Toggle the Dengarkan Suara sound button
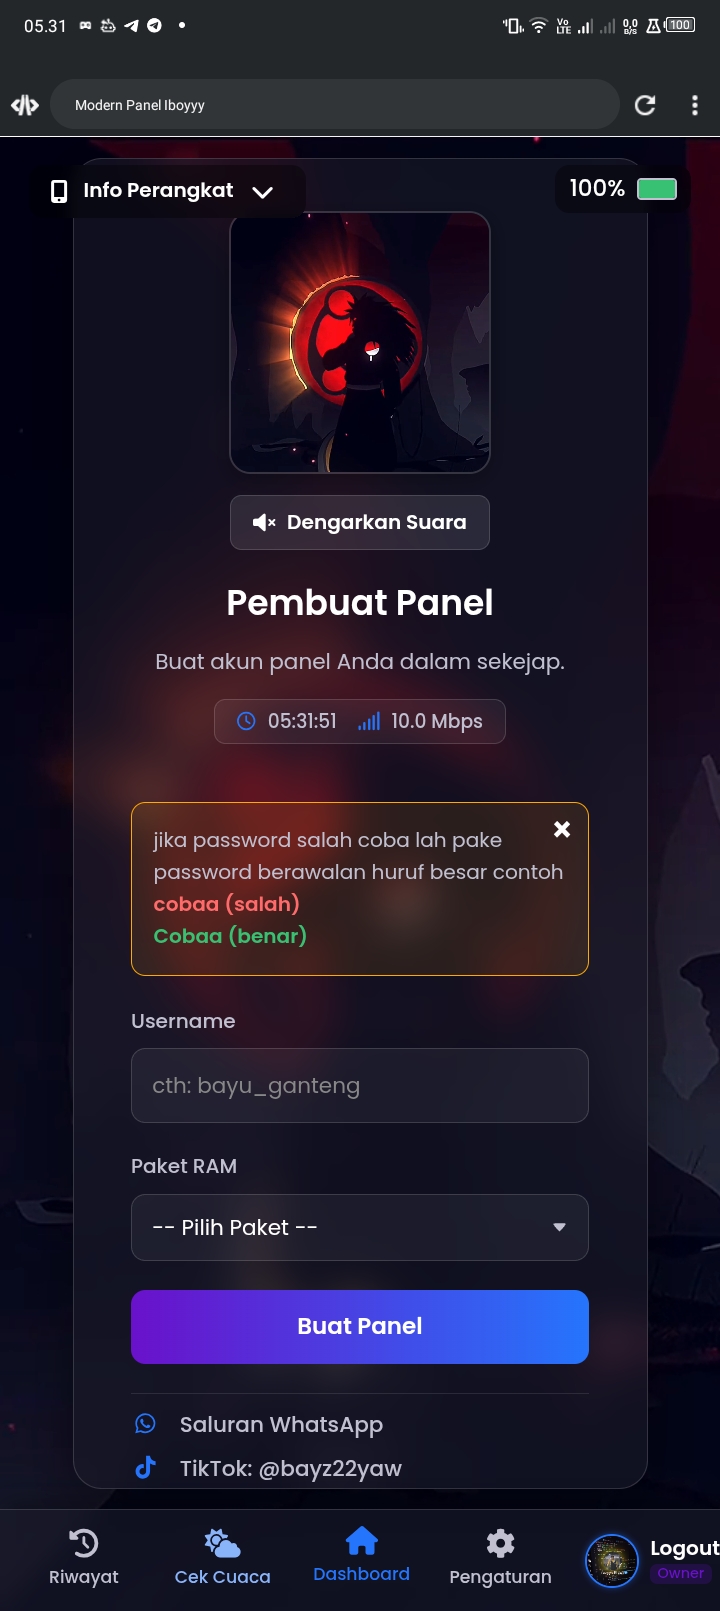Screen dimensions: 720x1611 pyautogui.click(x=360, y=522)
